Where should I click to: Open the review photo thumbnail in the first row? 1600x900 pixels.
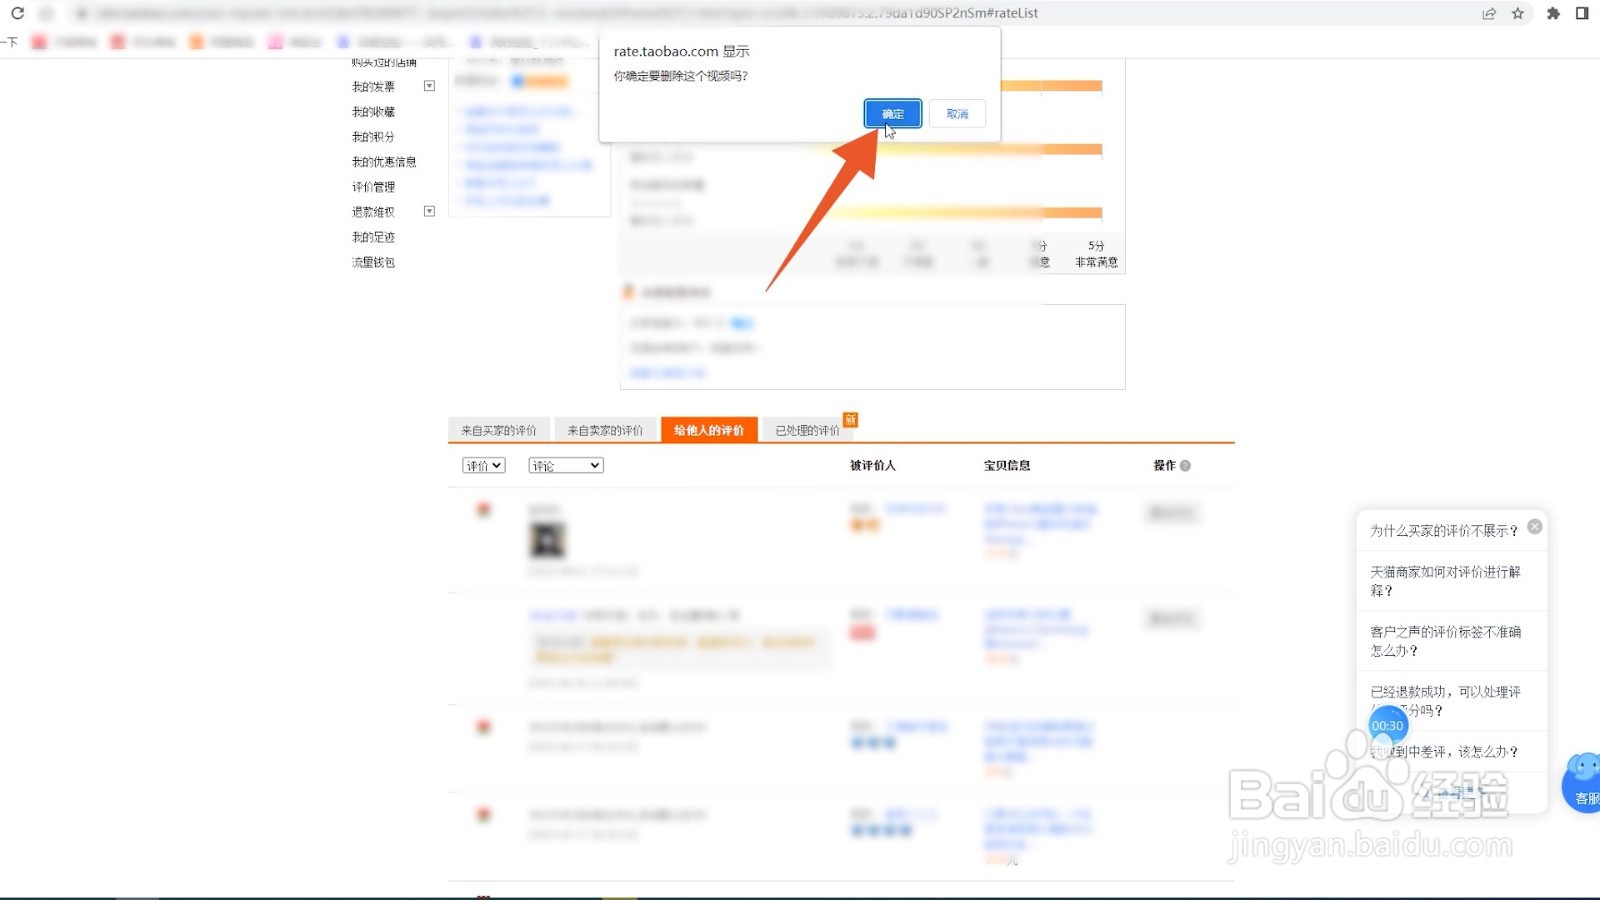click(547, 540)
